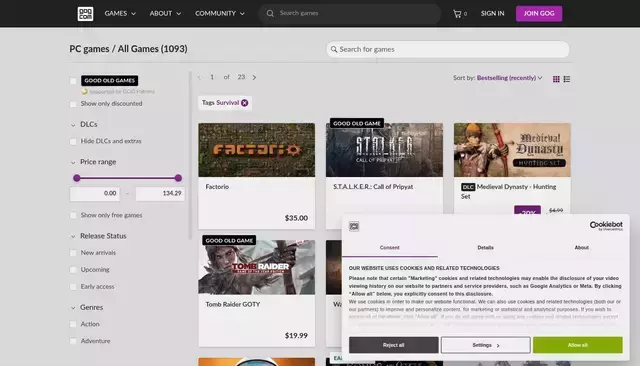Click the sidebar filter scrollbar
The image size is (640, 366).
(190, 155)
